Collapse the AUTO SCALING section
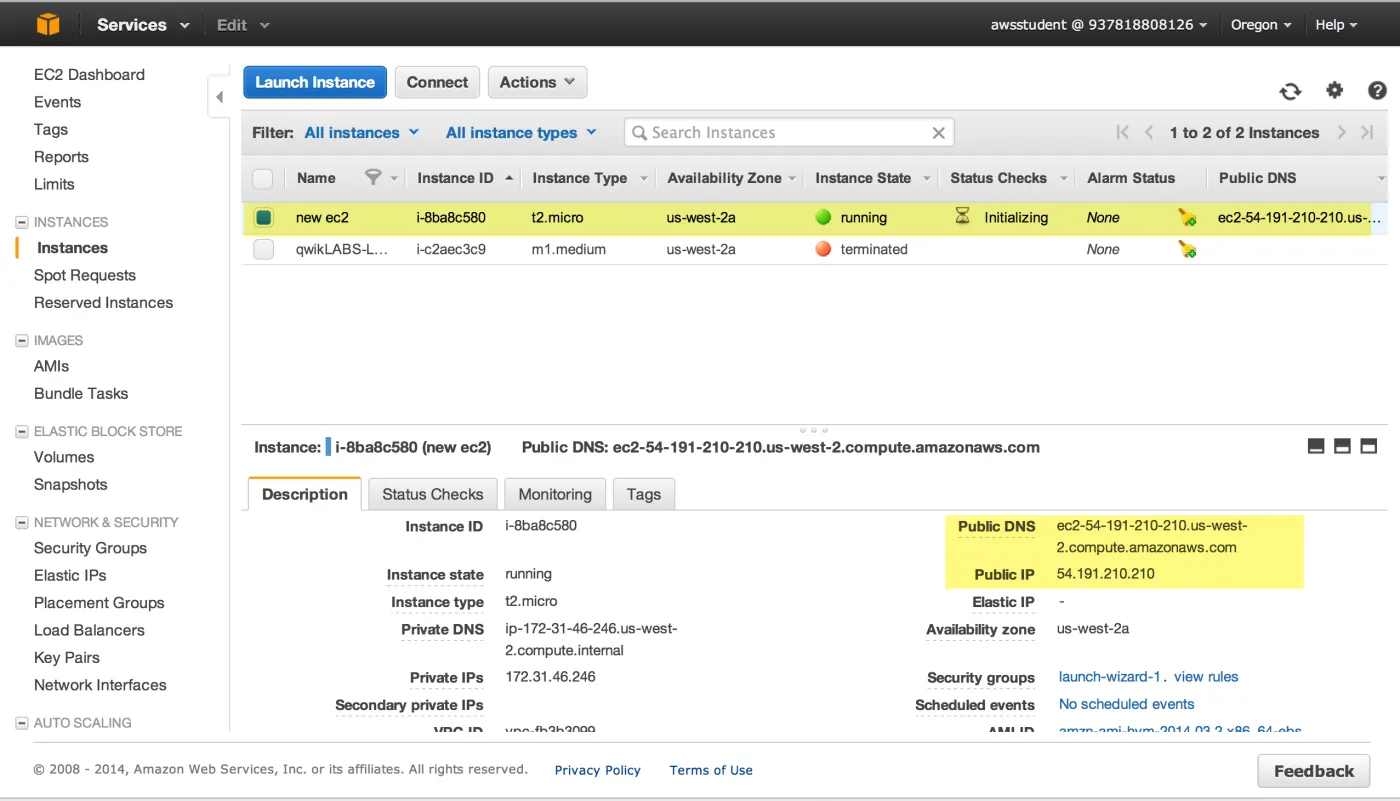The width and height of the screenshot is (1400, 801). pos(22,722)
